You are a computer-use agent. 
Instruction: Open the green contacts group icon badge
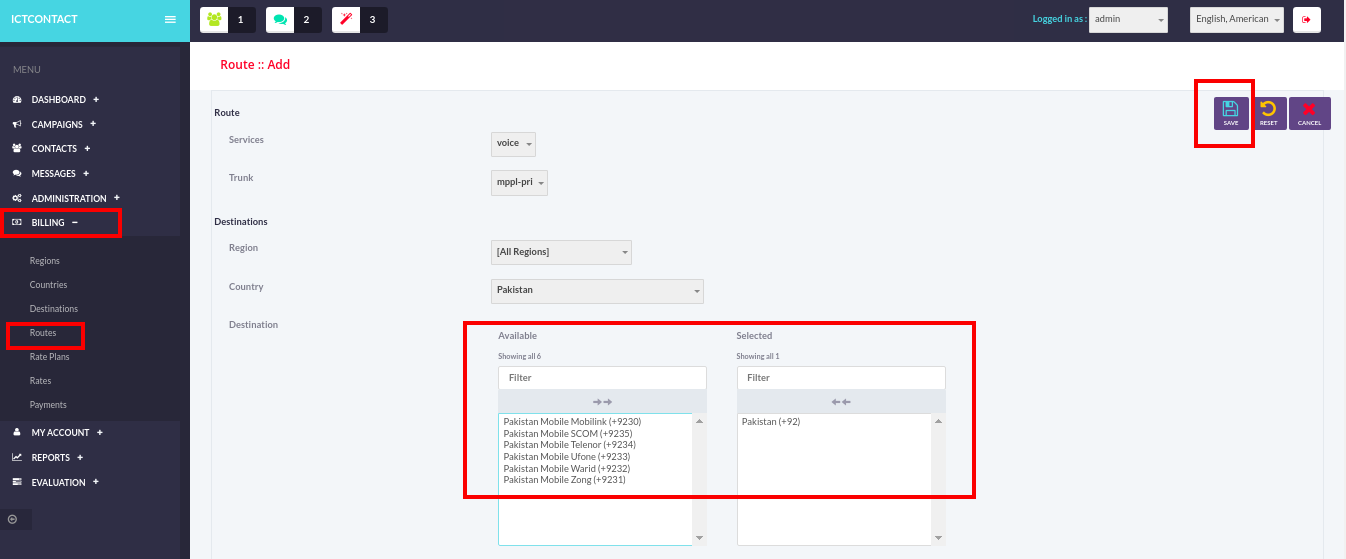tap(214, 19)
